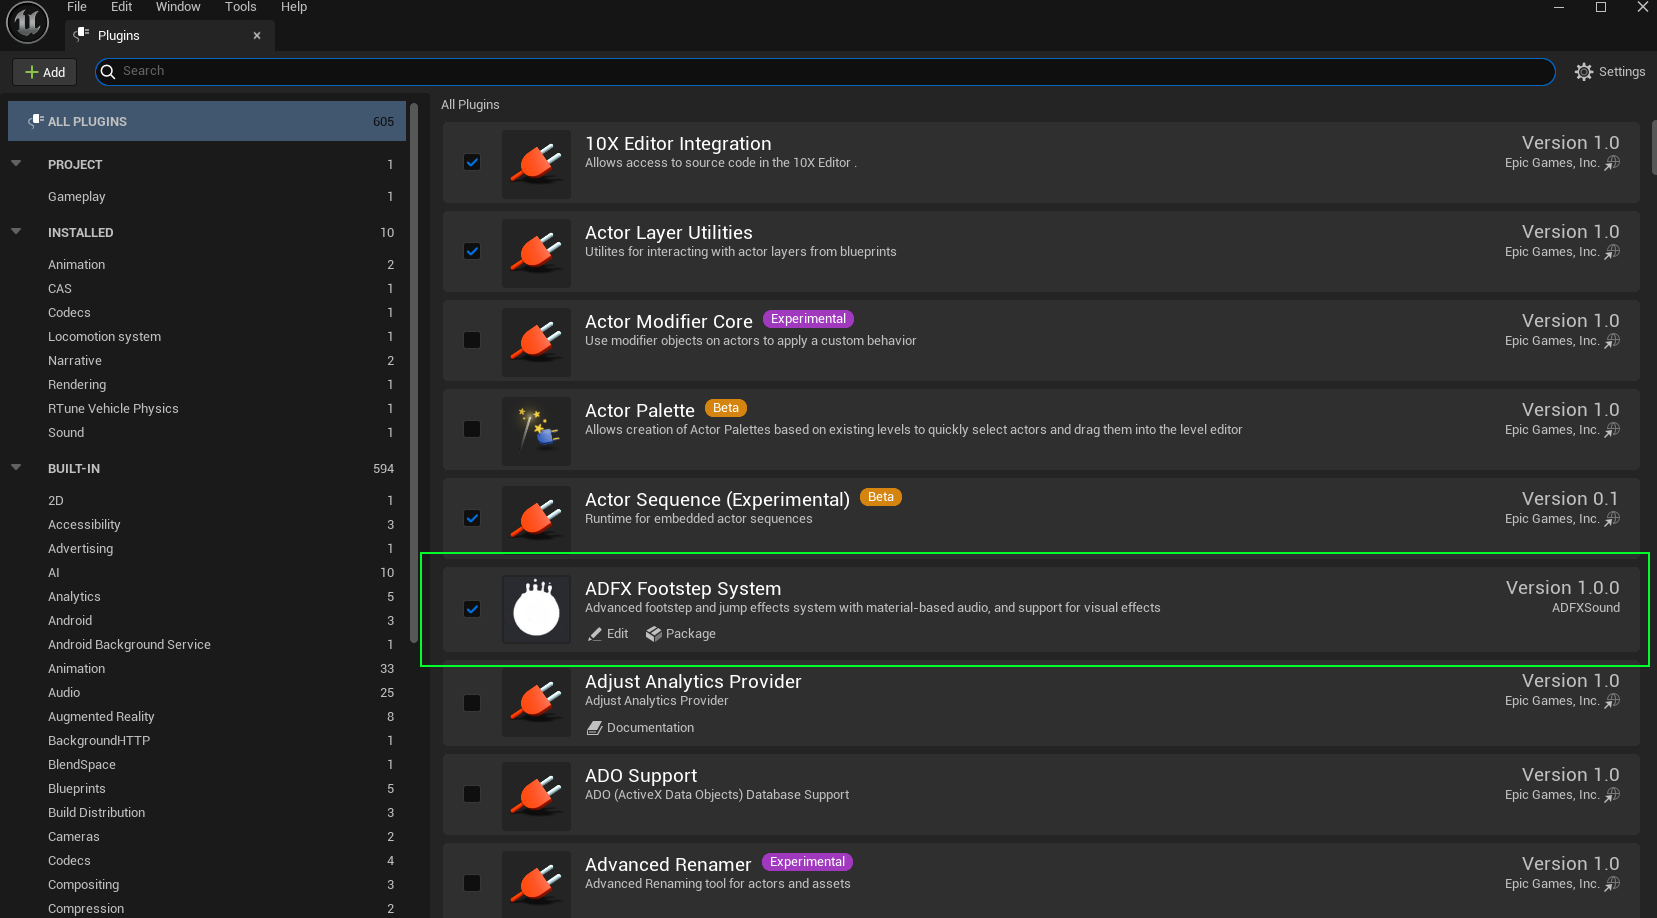Open the Window menu
Image resolution: width=1657 pixels, height=918 pixels.
[x=178, y=7]
